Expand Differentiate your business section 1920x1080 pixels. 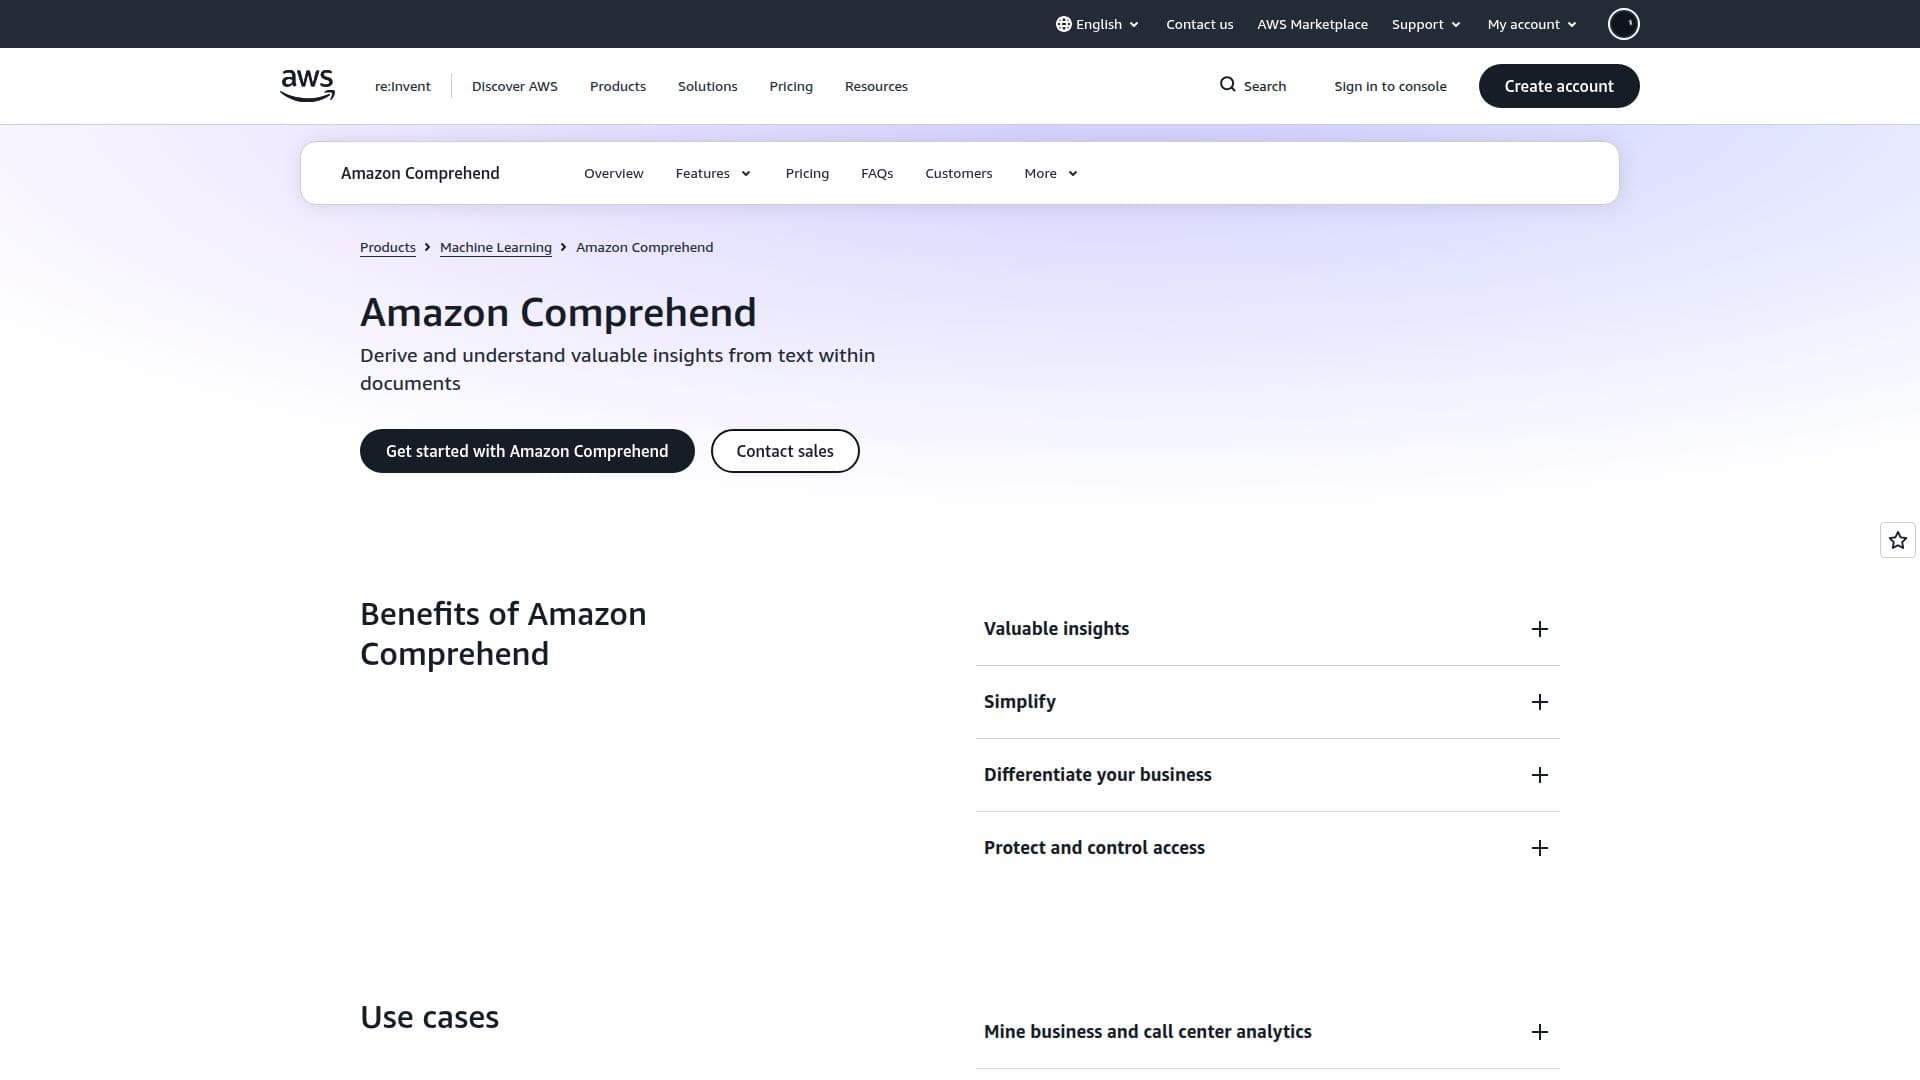(x=1267, y=775)
